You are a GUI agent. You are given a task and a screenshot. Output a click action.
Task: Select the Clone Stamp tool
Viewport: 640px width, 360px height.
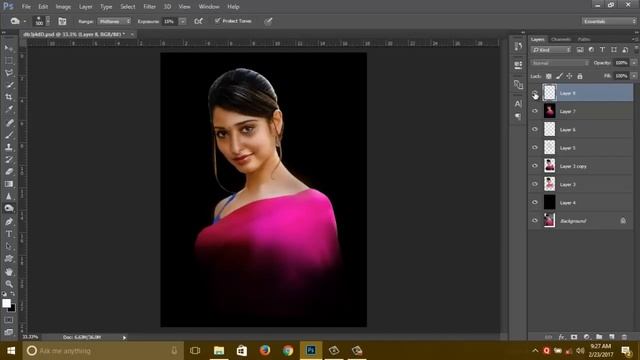tap(9, 147)
